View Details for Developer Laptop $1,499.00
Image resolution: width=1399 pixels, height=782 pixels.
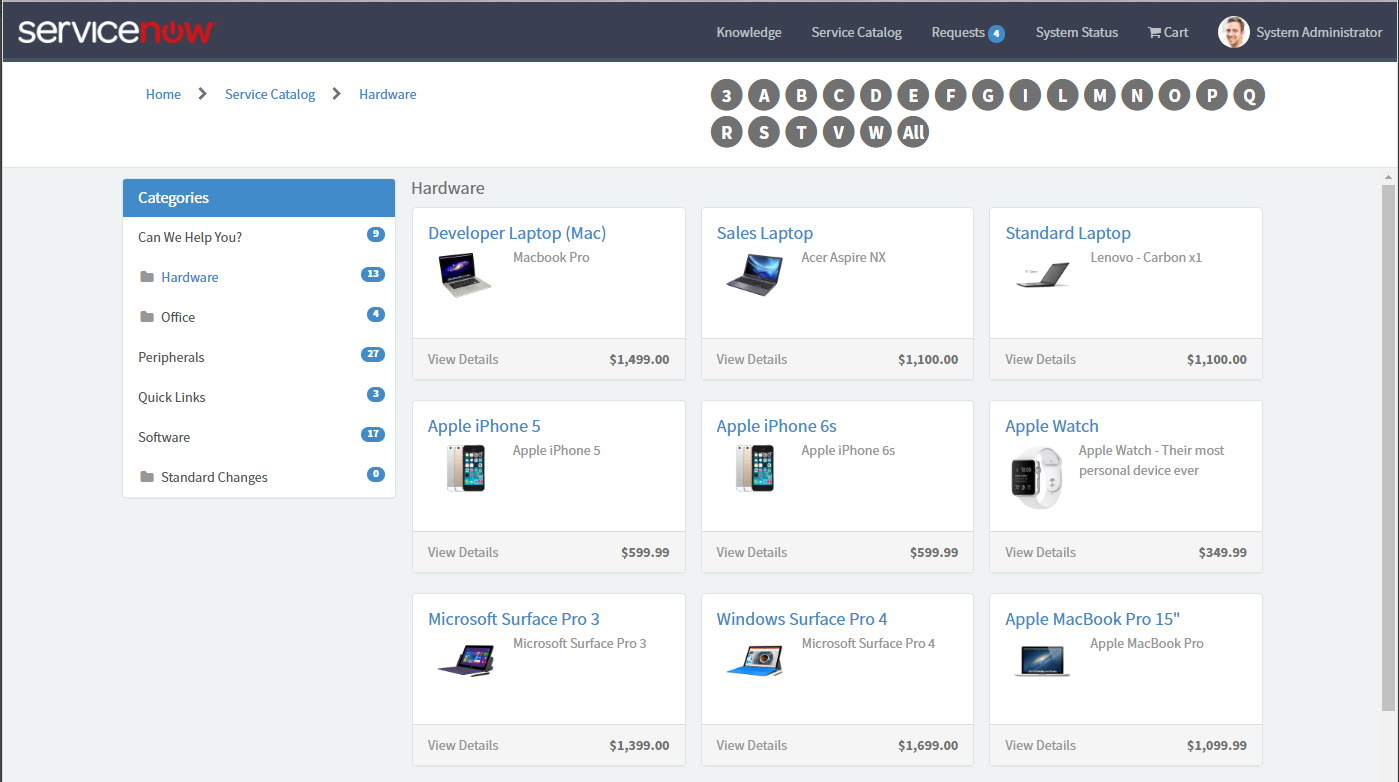[463, 359]
